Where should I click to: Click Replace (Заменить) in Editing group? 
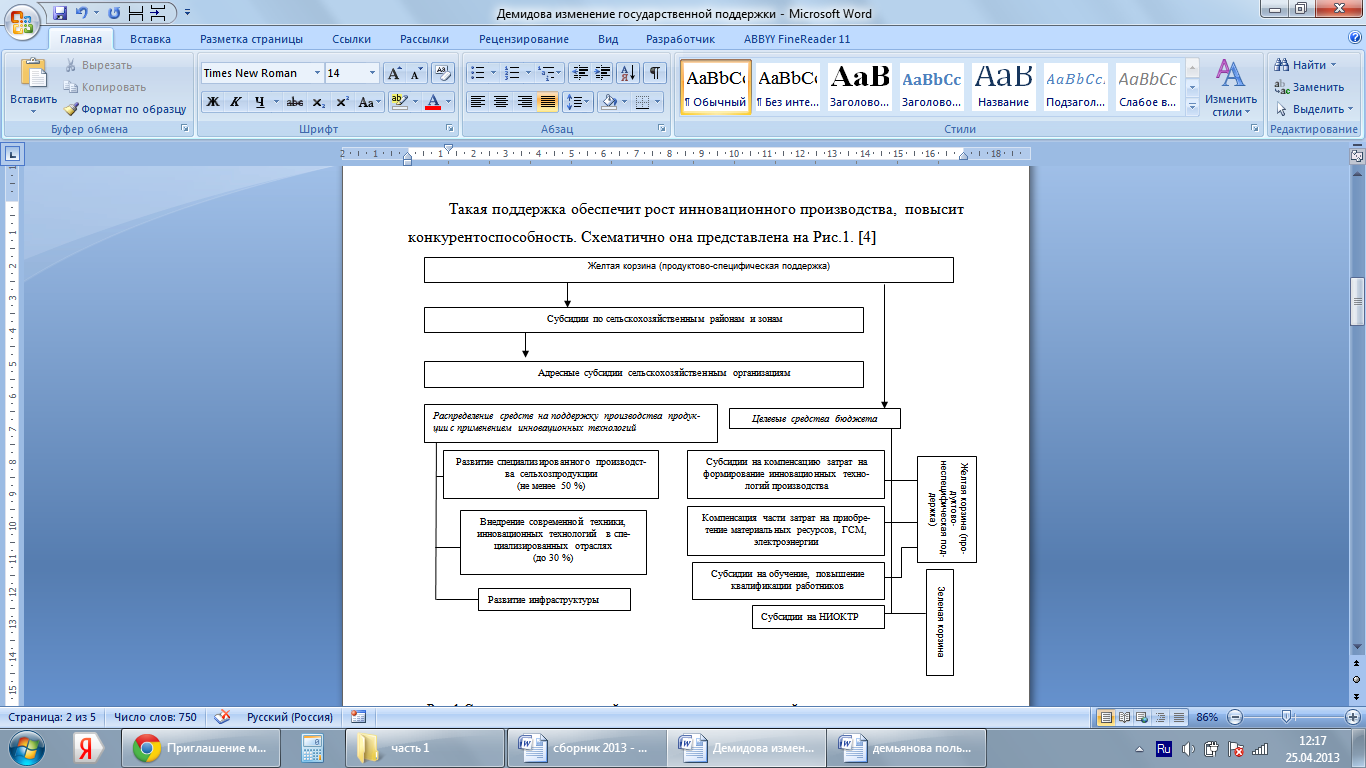tap(1310, 87)
